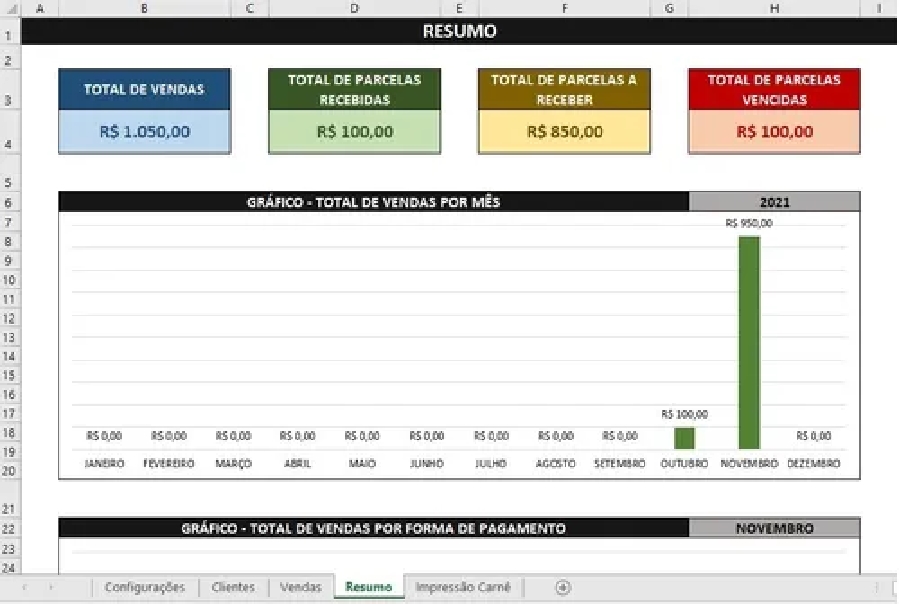Click the Total de Parcelas a Receber value
The width and height of the screenshot is (899, 604).
[564, 131]
